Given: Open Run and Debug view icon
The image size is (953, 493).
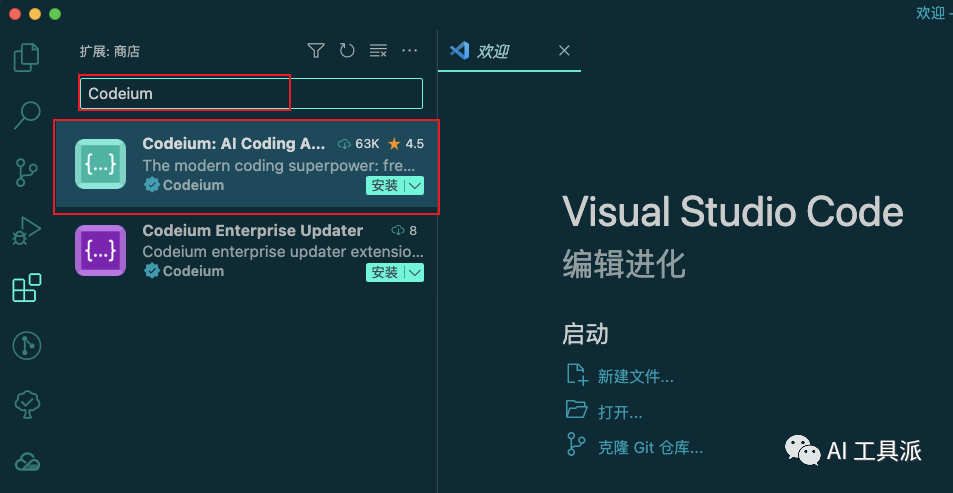Looking at the screenshot, I should pos(26,230).
